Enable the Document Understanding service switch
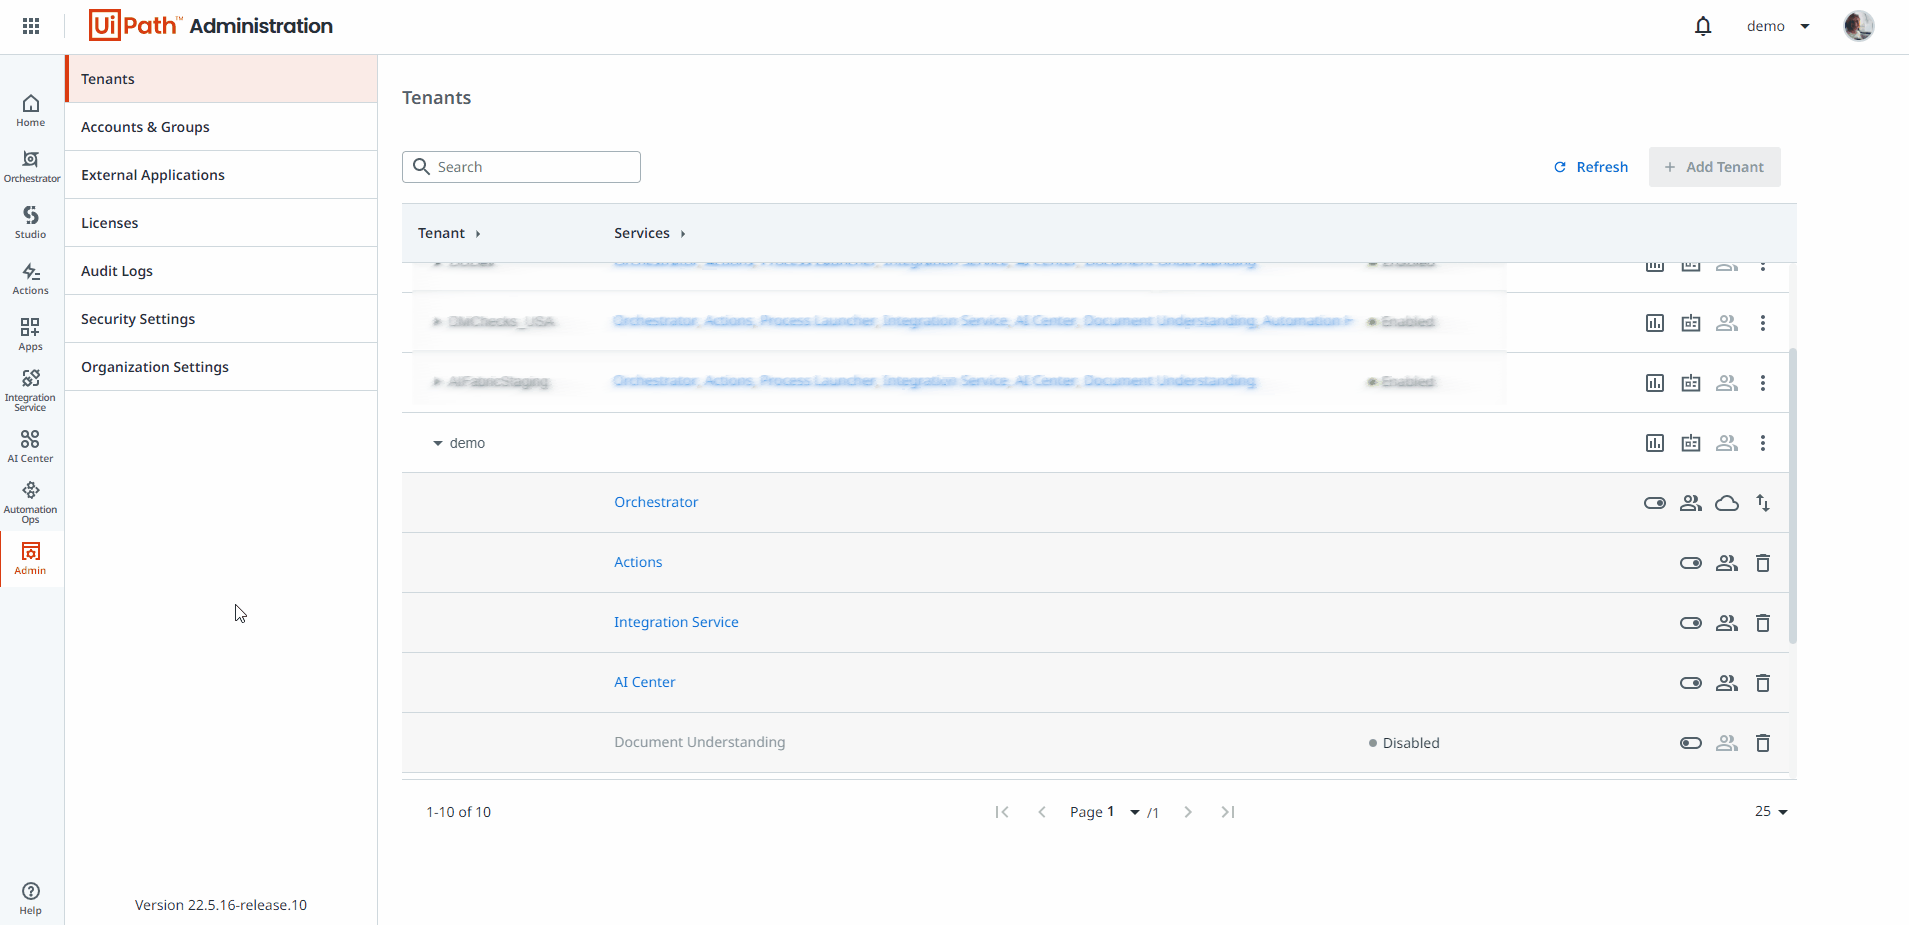 pyautogui.click(x=1691, y=743)
